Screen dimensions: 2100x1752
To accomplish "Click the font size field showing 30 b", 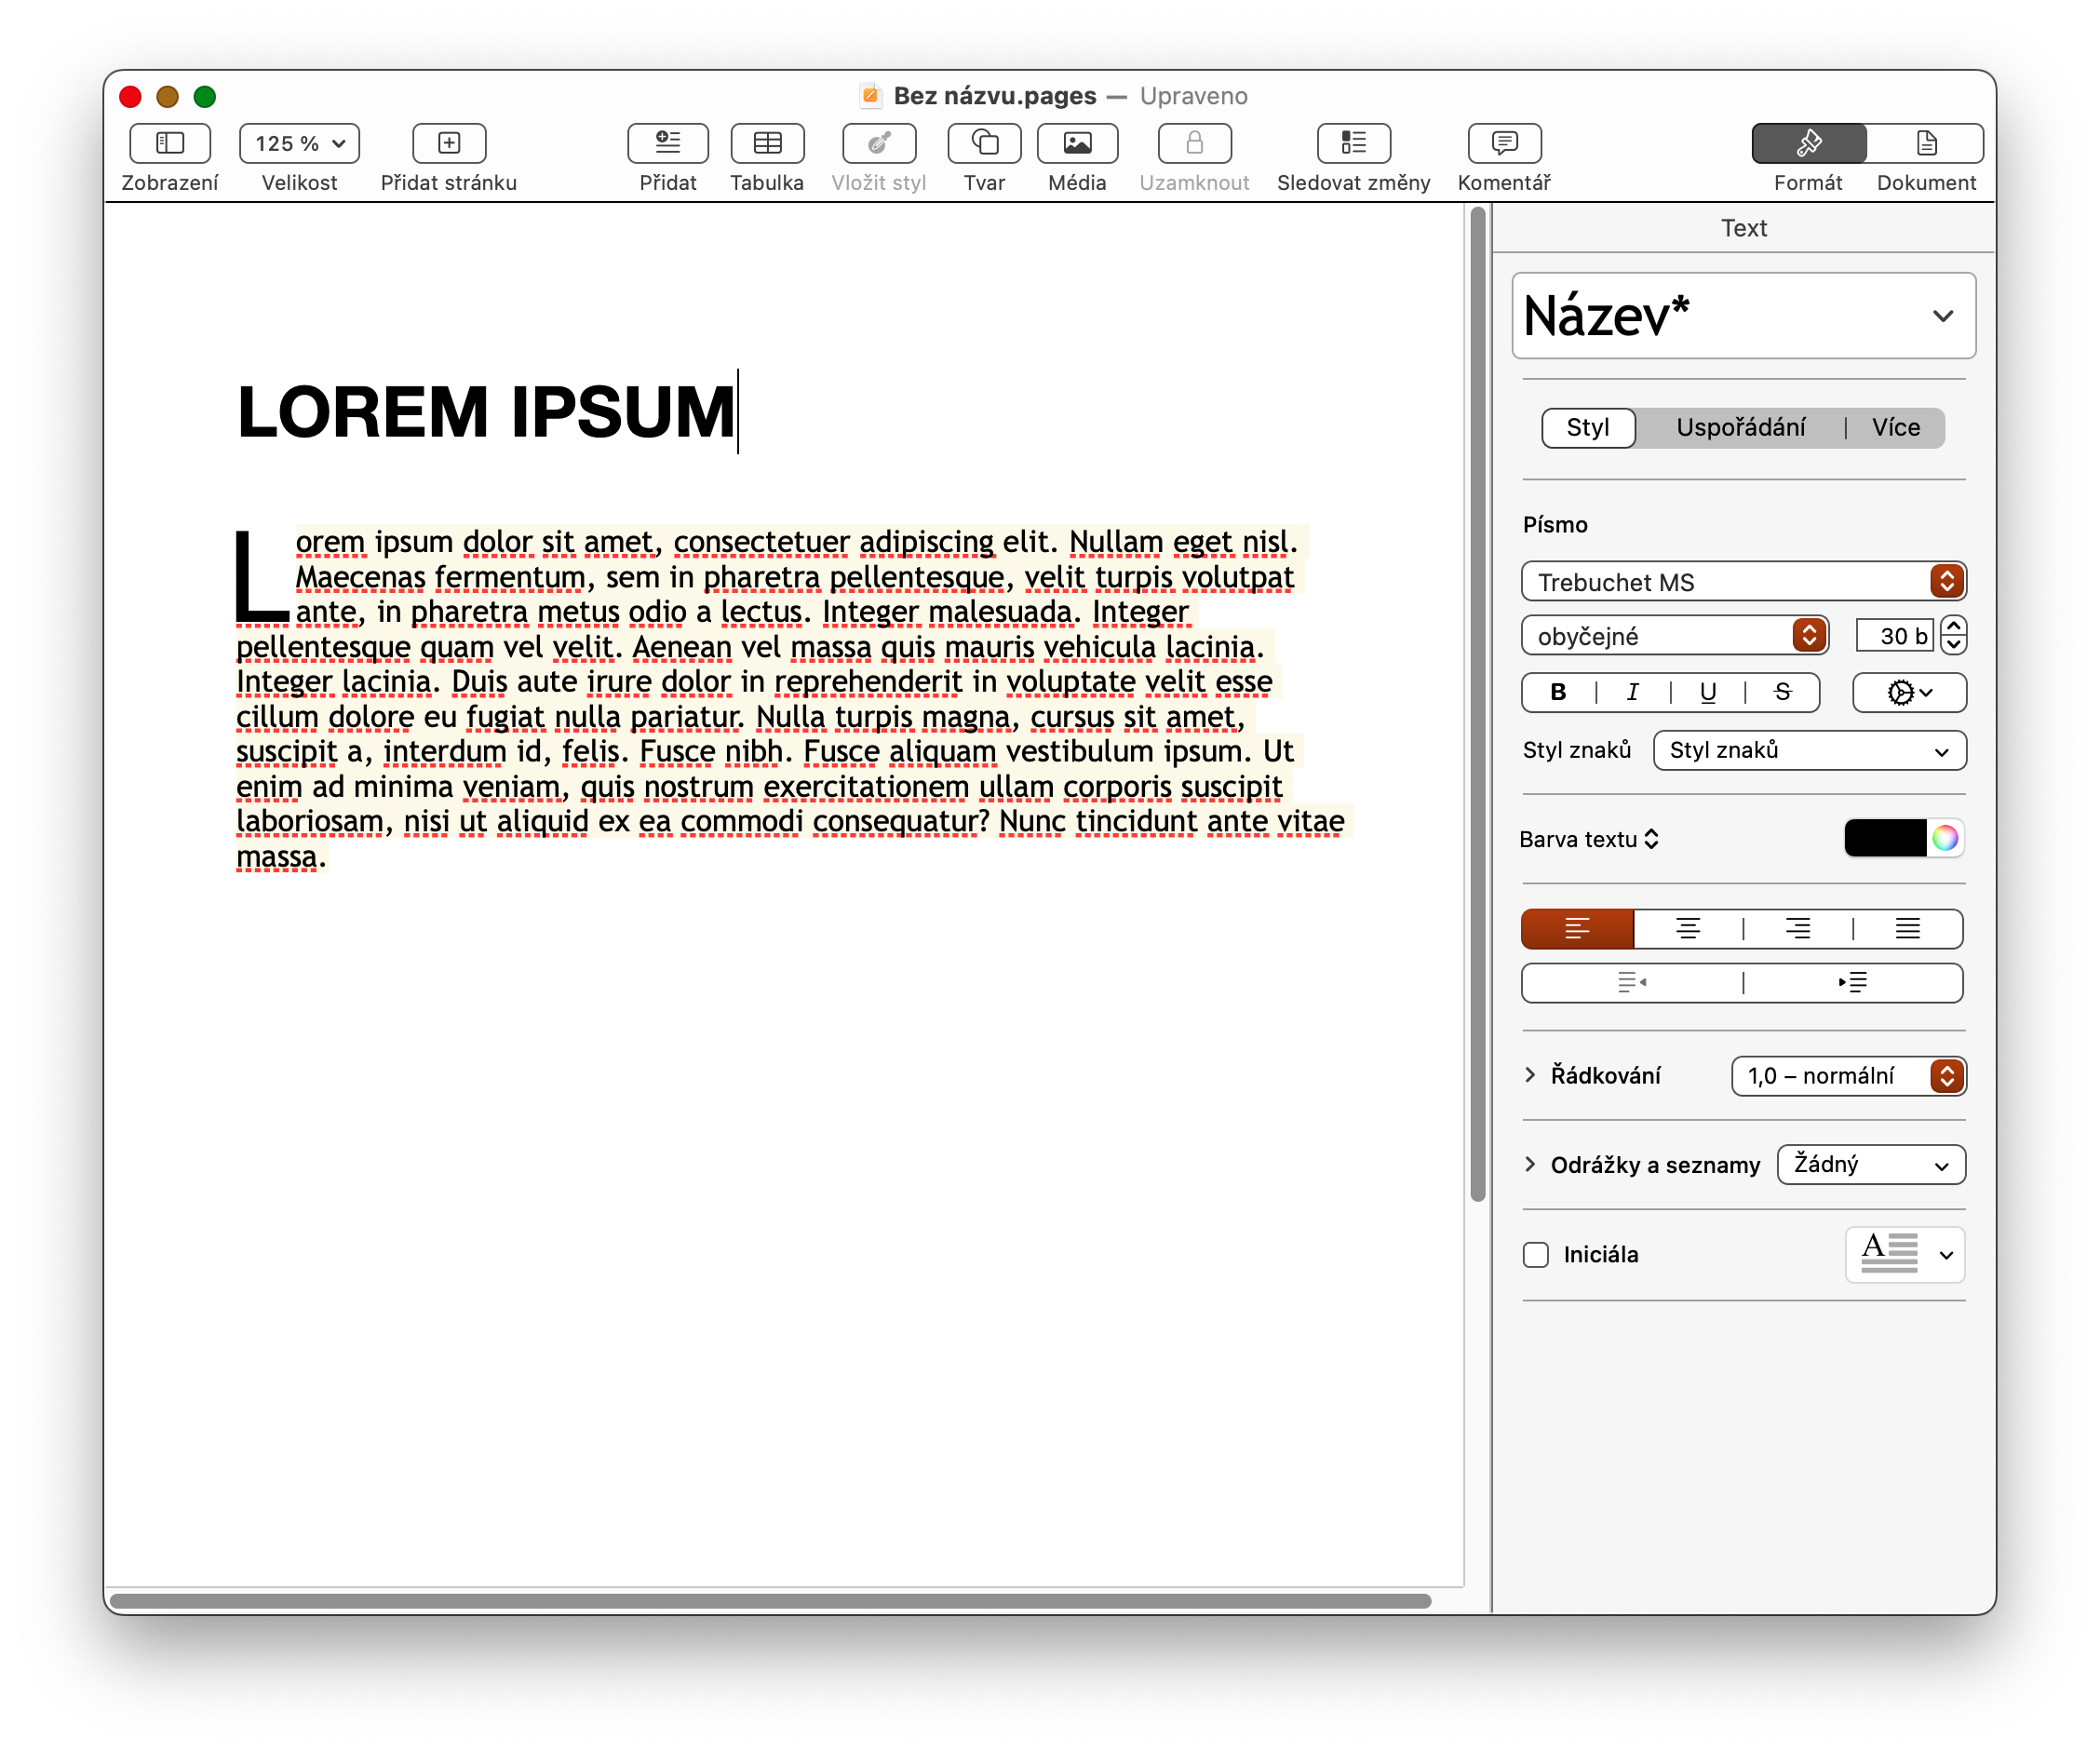I will (x=1894, y=636).
